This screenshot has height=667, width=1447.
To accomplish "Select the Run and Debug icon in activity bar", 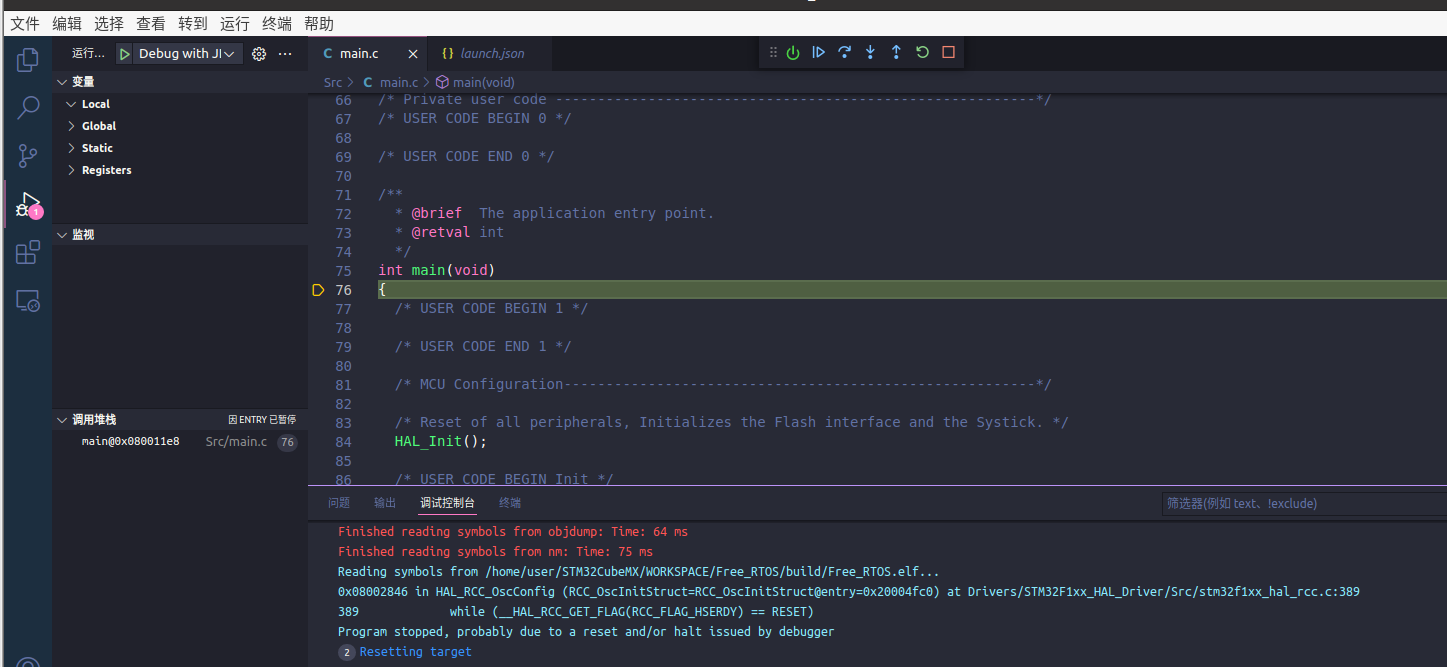I will point(27,204).
